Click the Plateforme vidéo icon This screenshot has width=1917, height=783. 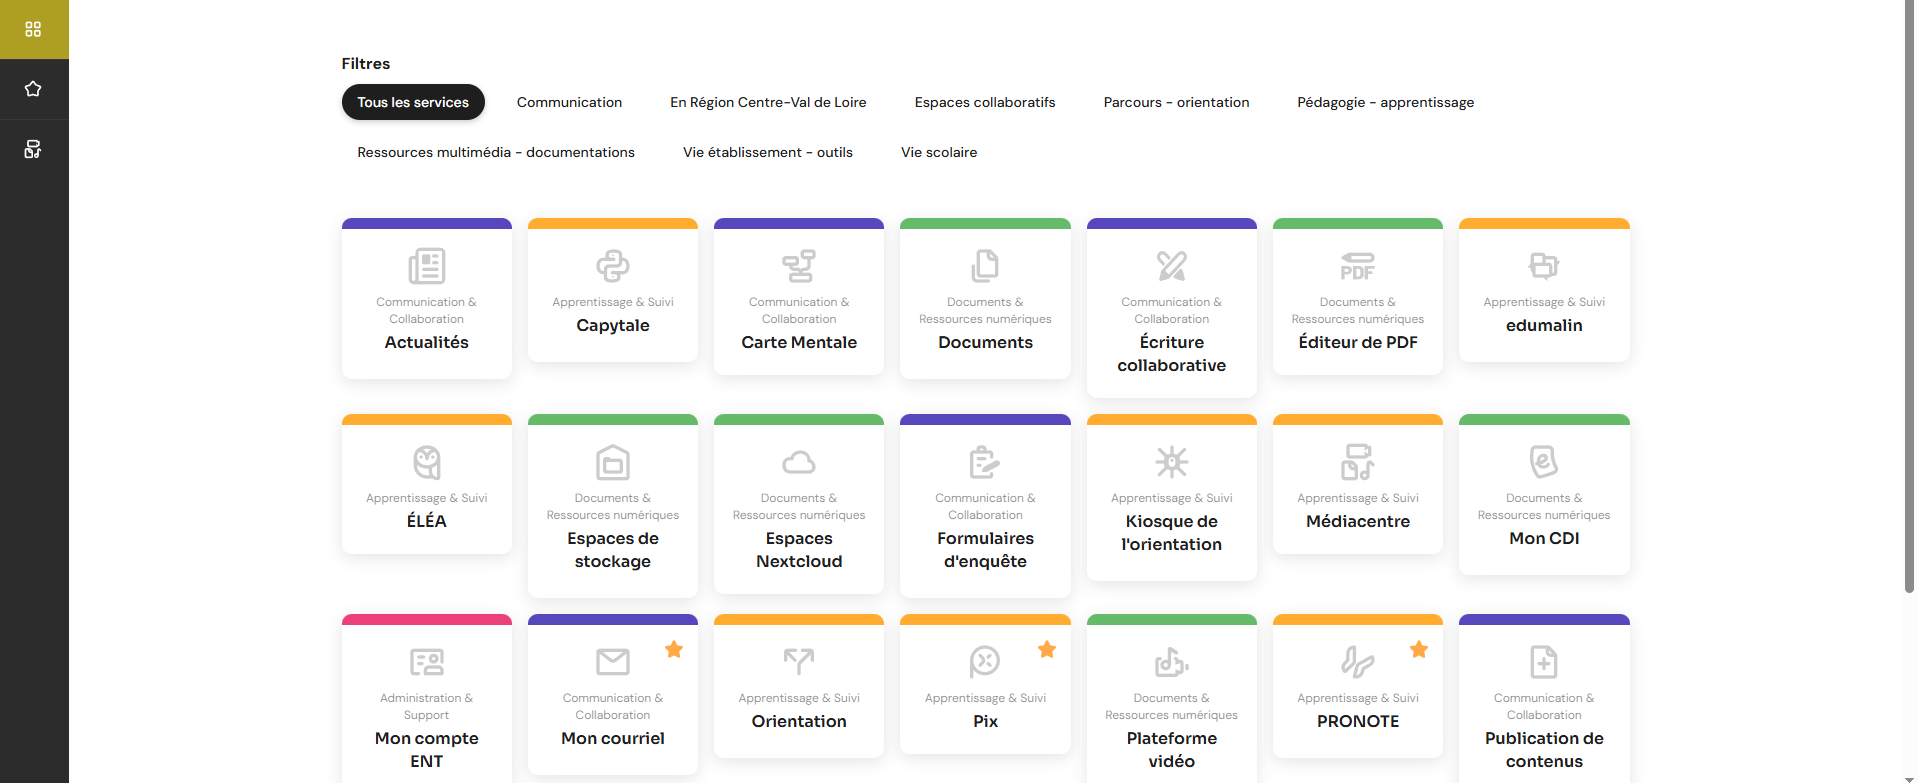pos(1172,662)
